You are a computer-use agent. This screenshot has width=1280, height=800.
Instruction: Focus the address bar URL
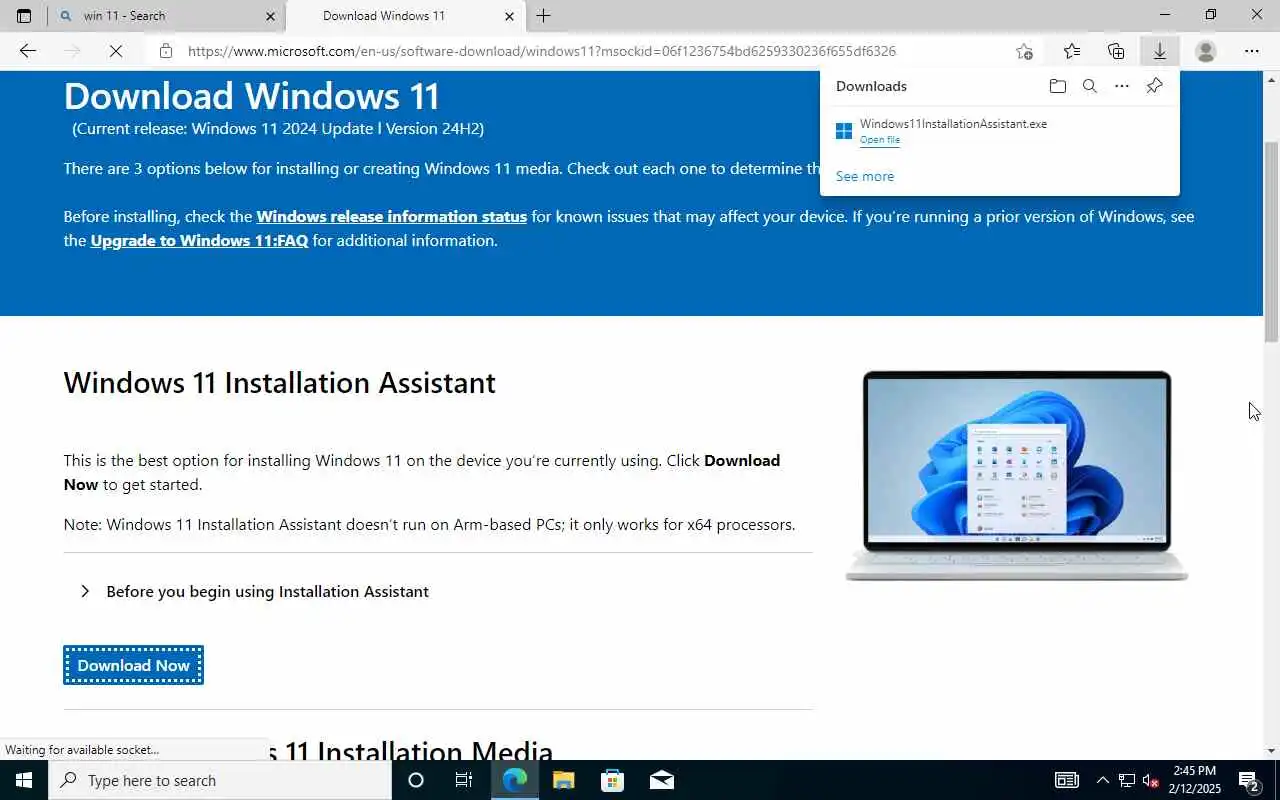(541, 51)
